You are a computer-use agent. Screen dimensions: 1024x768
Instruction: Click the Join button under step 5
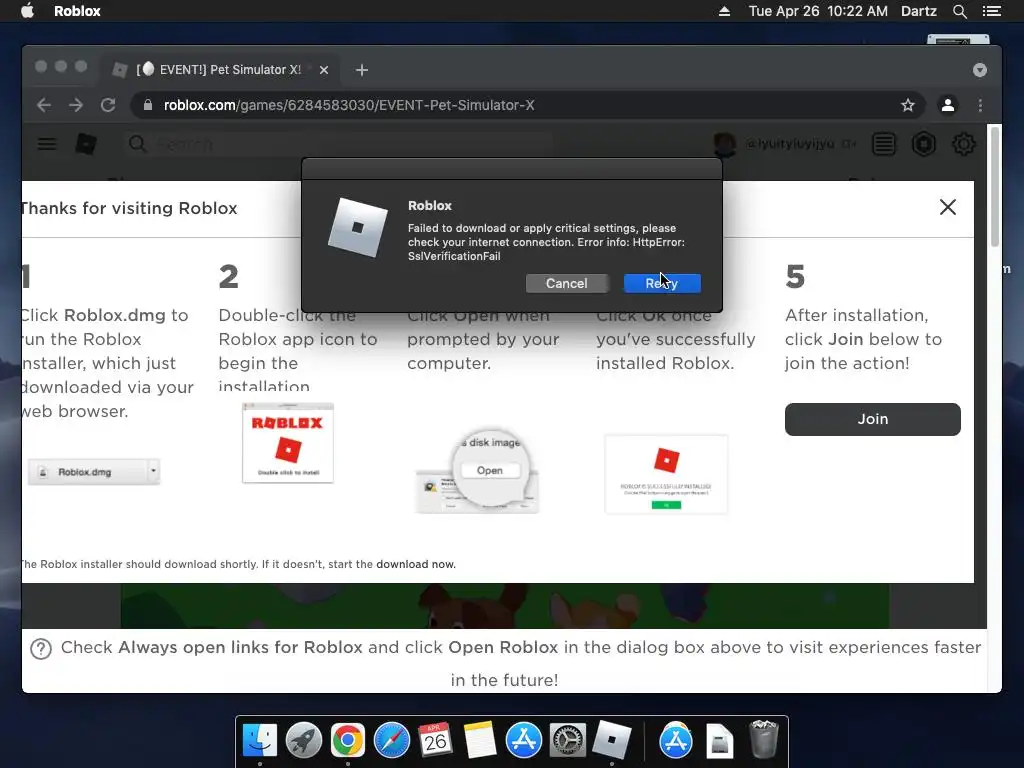872,419
